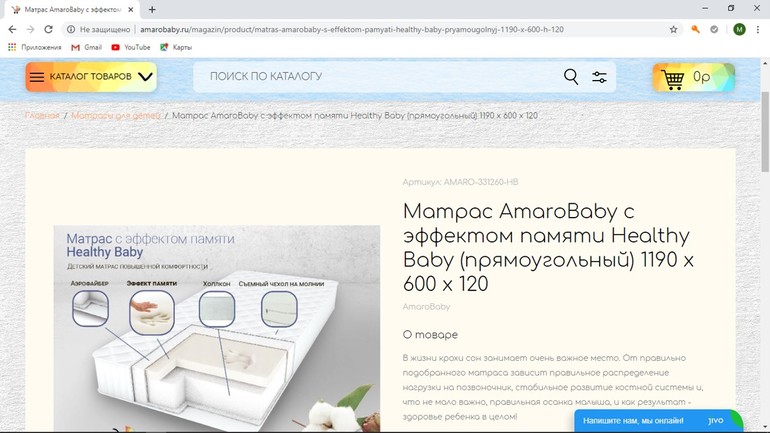
Task: Open search filter settings sliders icon
Action: [x=599, y=77]
